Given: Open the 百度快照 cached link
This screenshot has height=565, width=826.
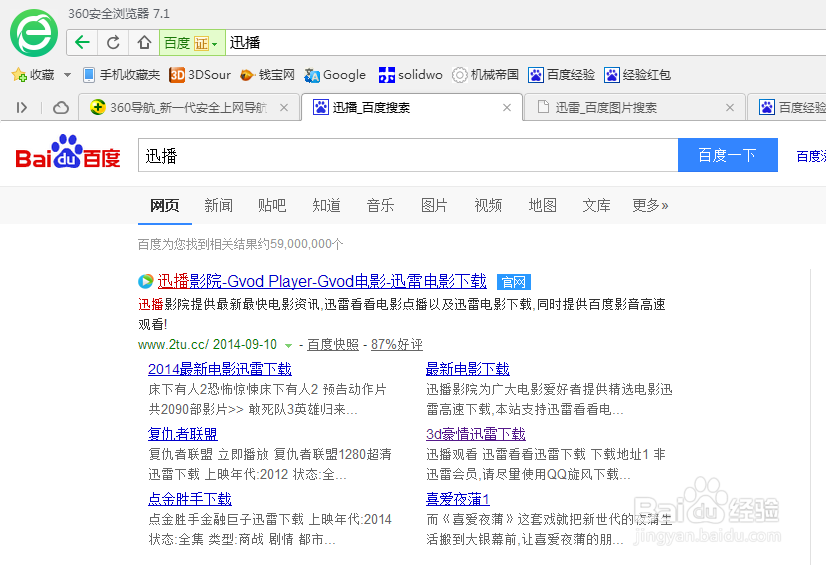Looking at the screenshot, I should 333,345.
